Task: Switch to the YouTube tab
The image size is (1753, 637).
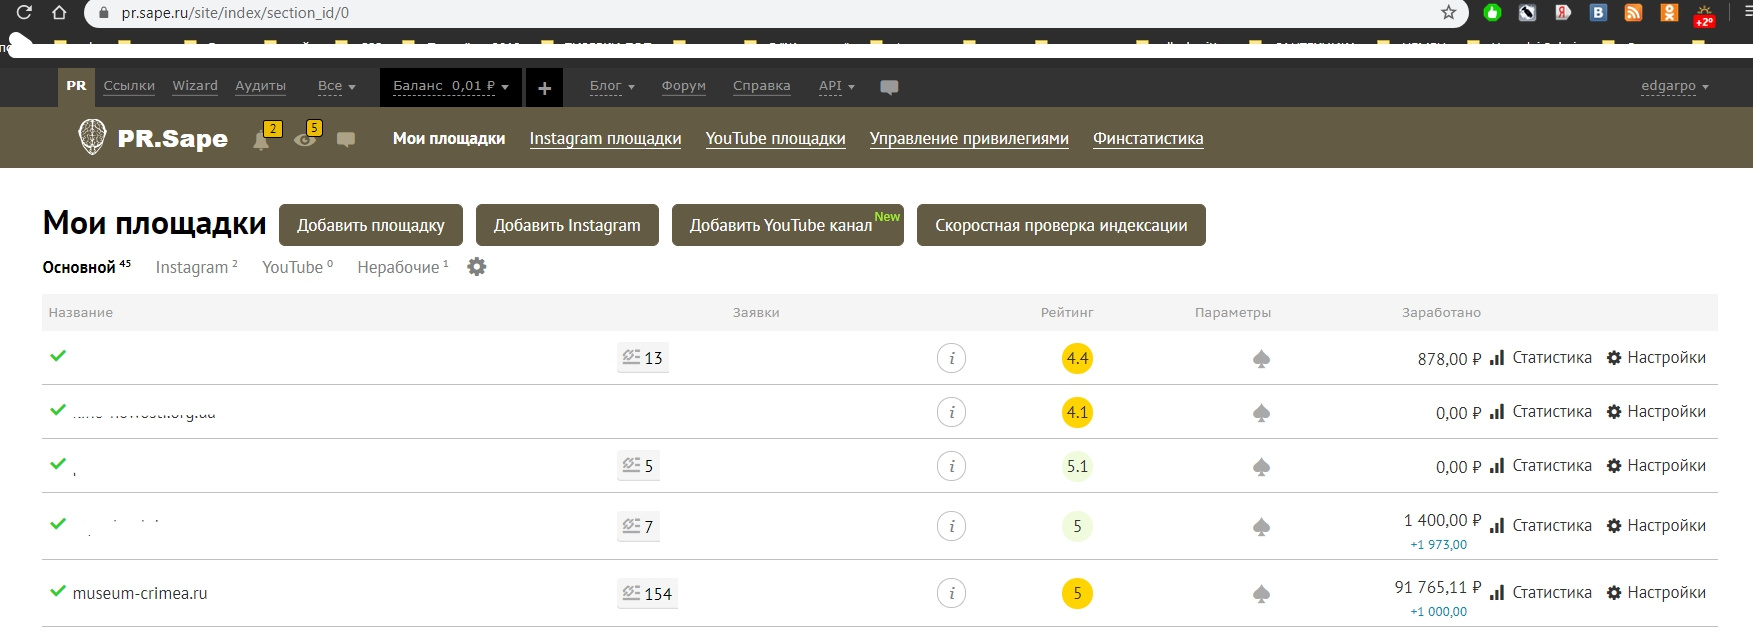Action: pyautogui.click(x=297, y=267)
